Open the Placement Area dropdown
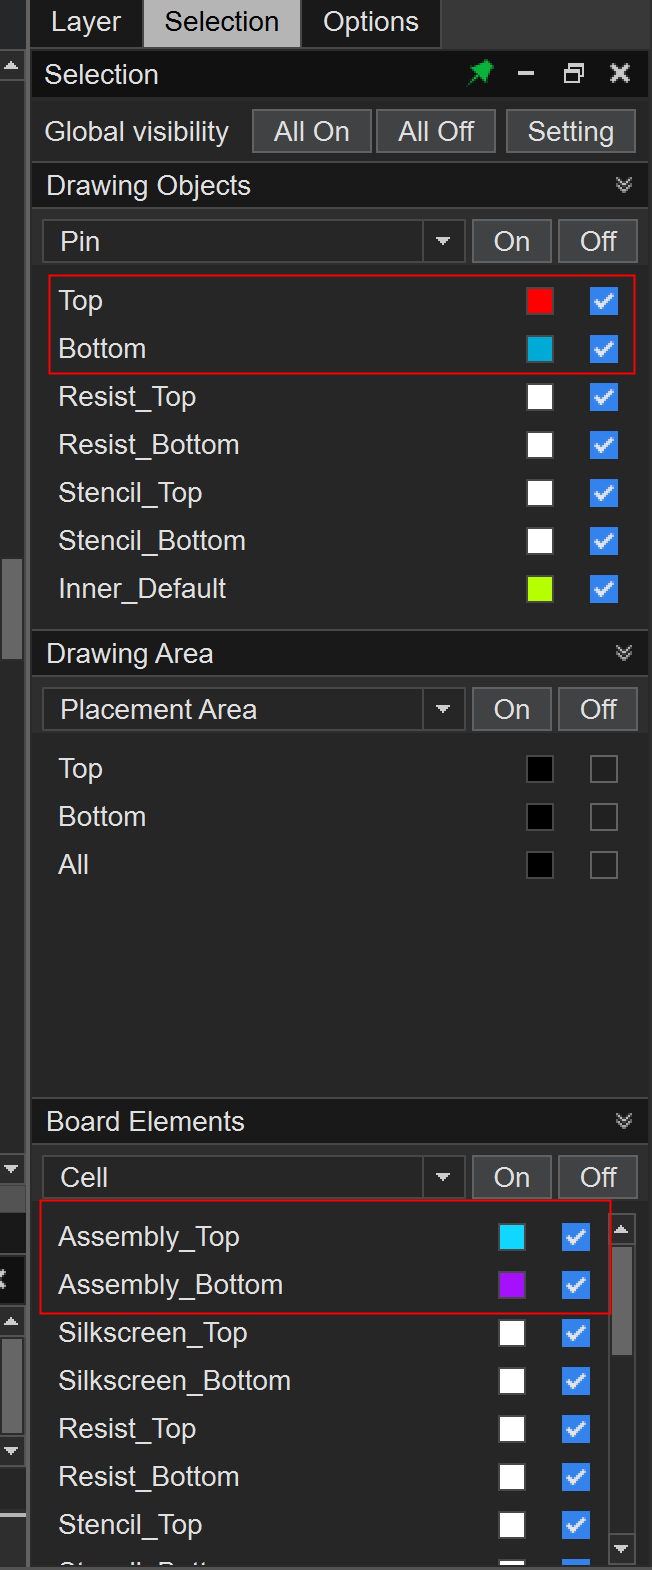652x1570 pixels. pos(443,709)
